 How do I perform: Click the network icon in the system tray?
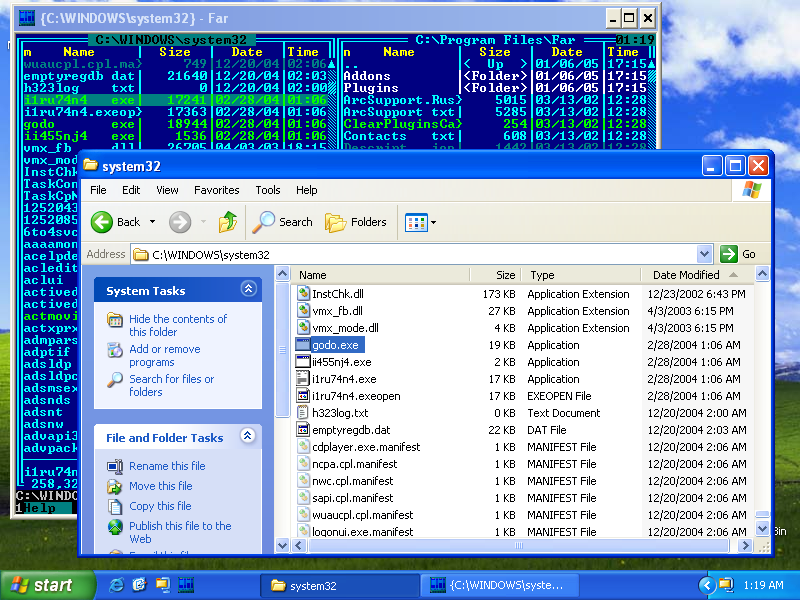(726, 585)
